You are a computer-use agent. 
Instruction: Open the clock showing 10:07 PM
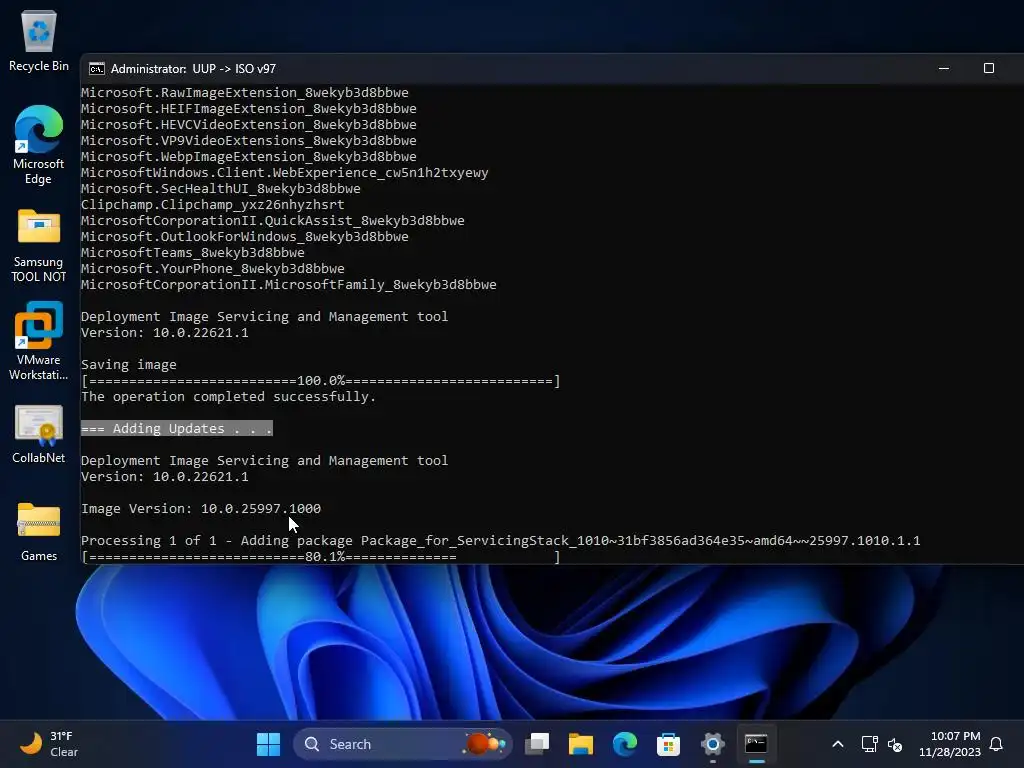click(950, 744)
